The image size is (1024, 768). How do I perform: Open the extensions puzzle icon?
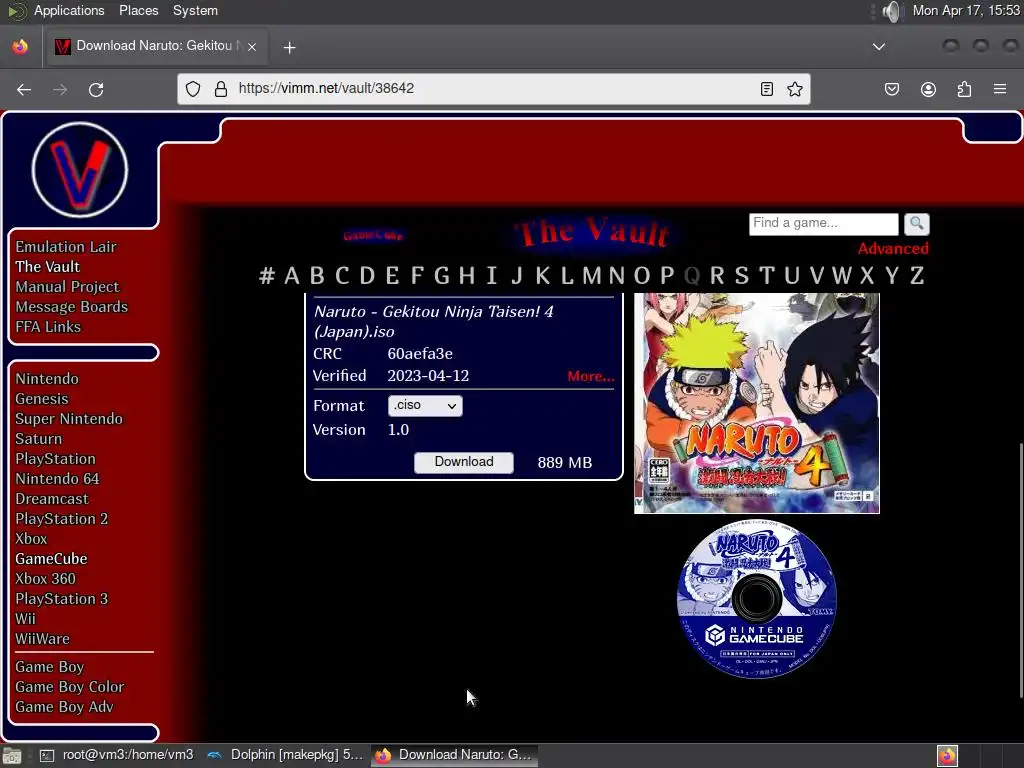[x=964, y=89]
